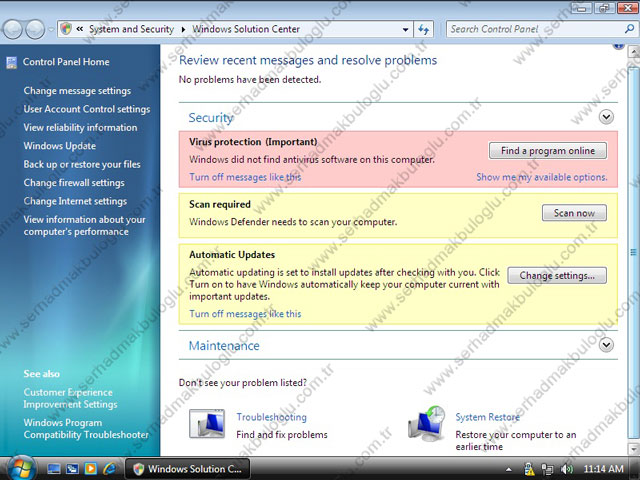Click the Maintenance section heading

[224, 346]
